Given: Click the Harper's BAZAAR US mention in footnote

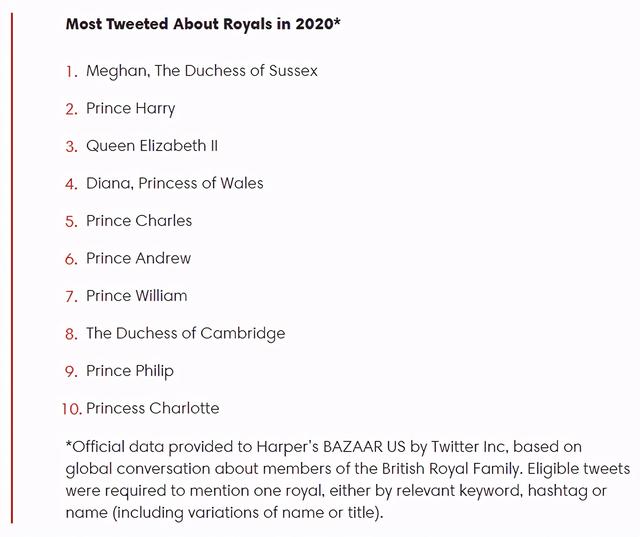Looking at the screenshot, I should [331, 446].
